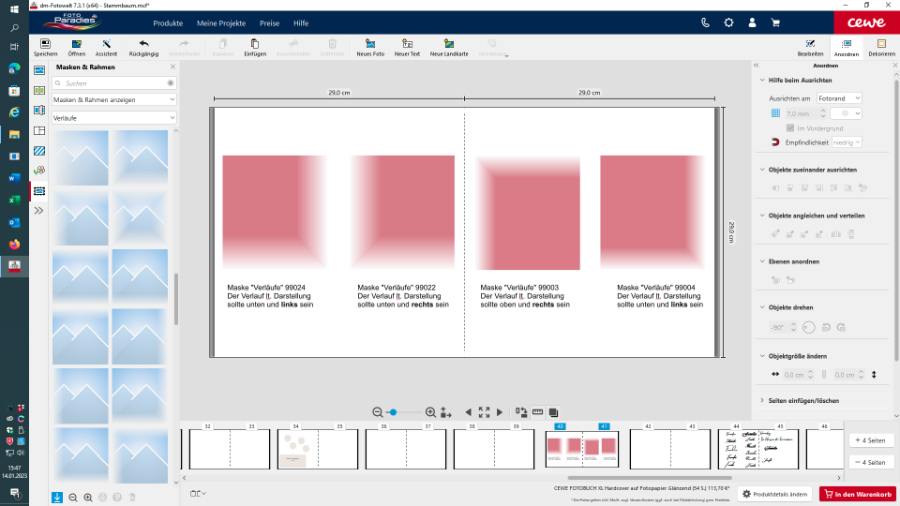Screen dimensions: 900x506
Task: Open the 'Ausrichten am' Fotorand dropdown
Action: [838, 99]
